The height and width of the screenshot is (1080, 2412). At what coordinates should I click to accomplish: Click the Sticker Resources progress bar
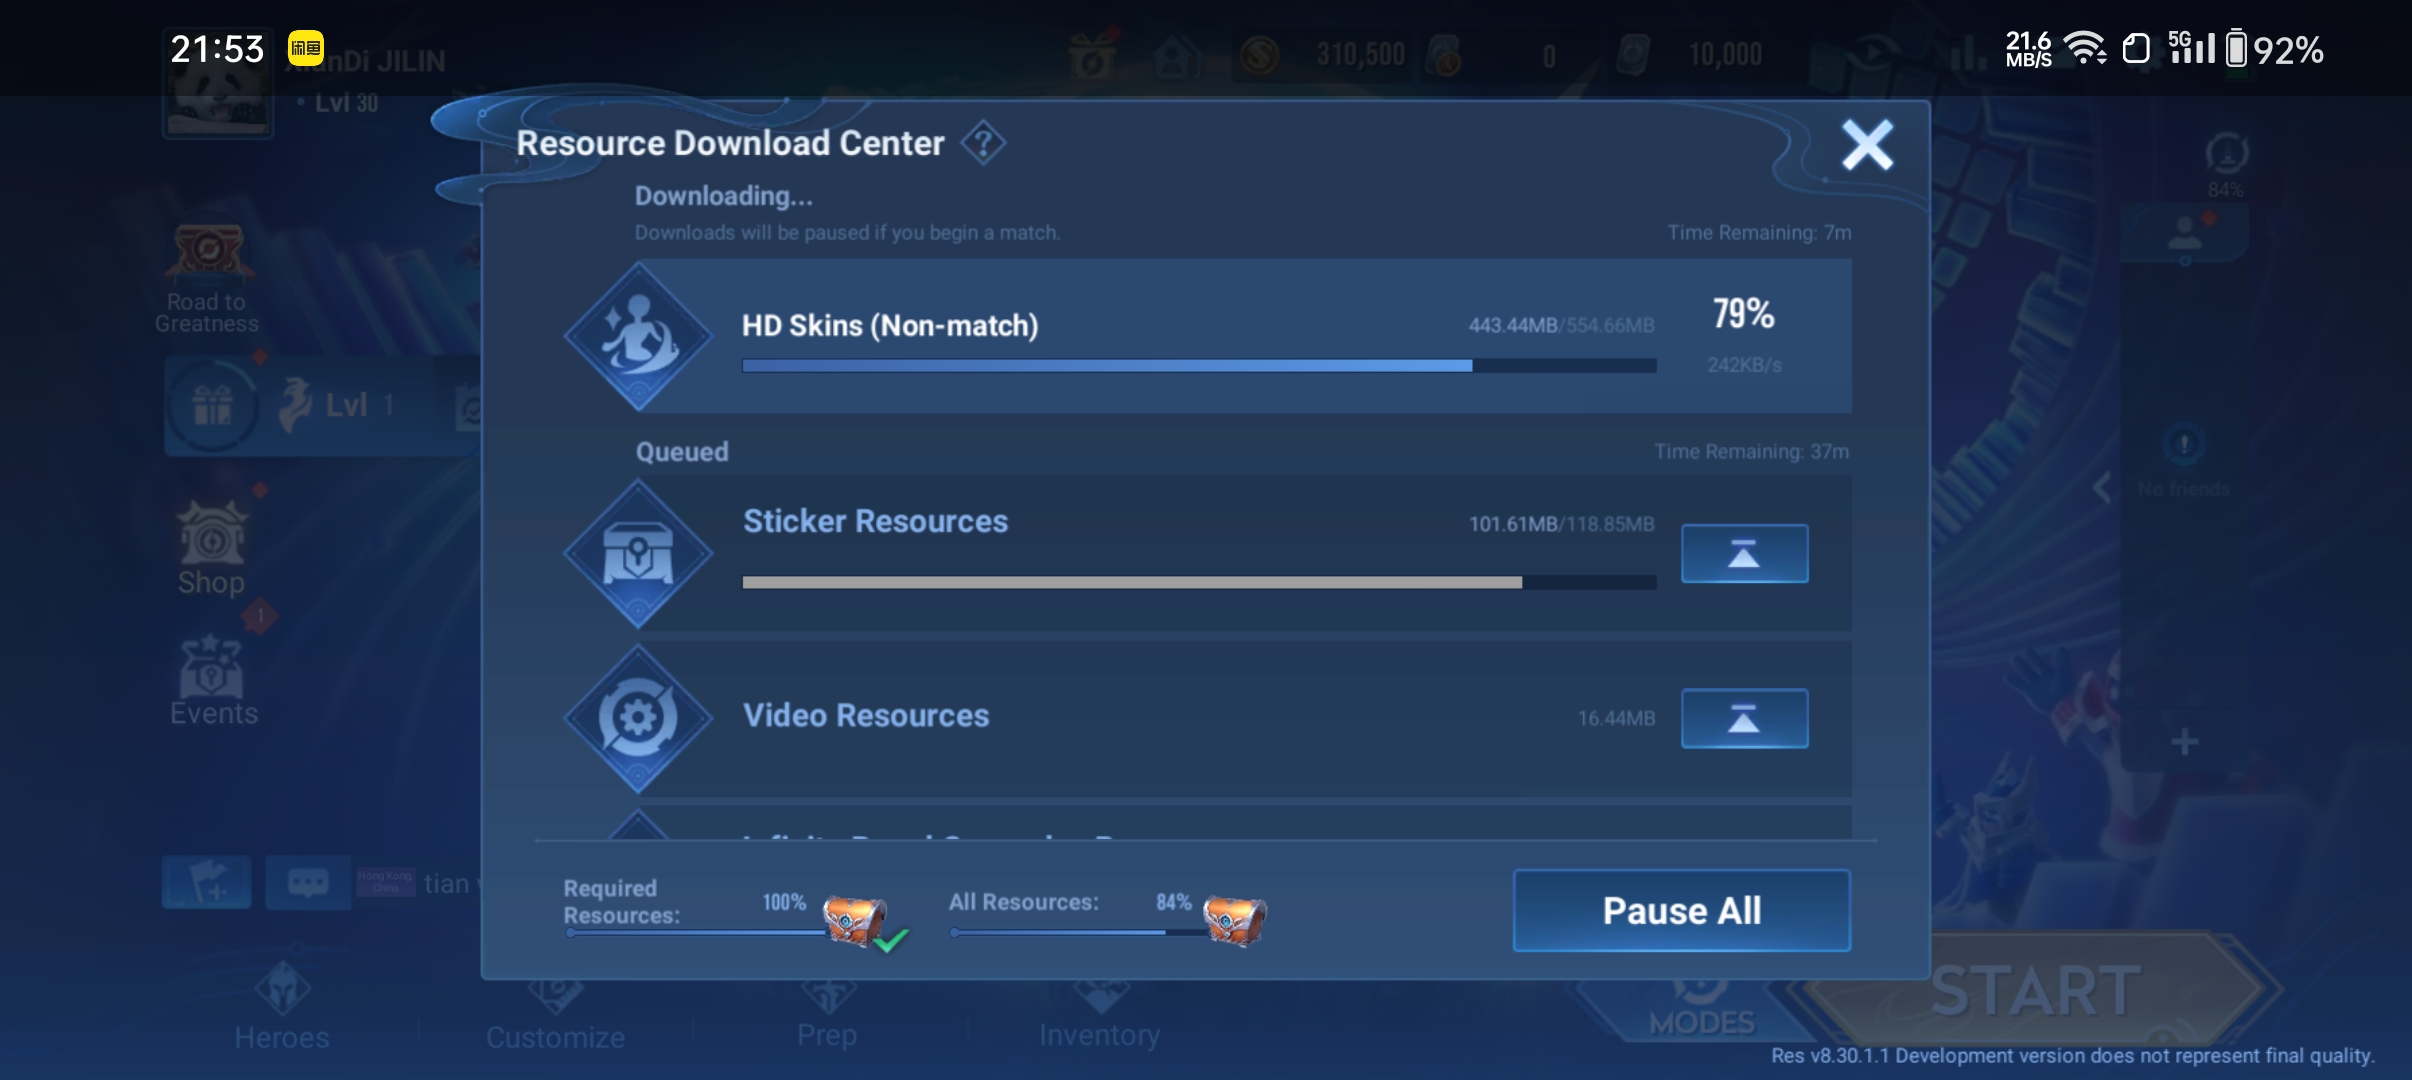click(x=1199, y=582)
